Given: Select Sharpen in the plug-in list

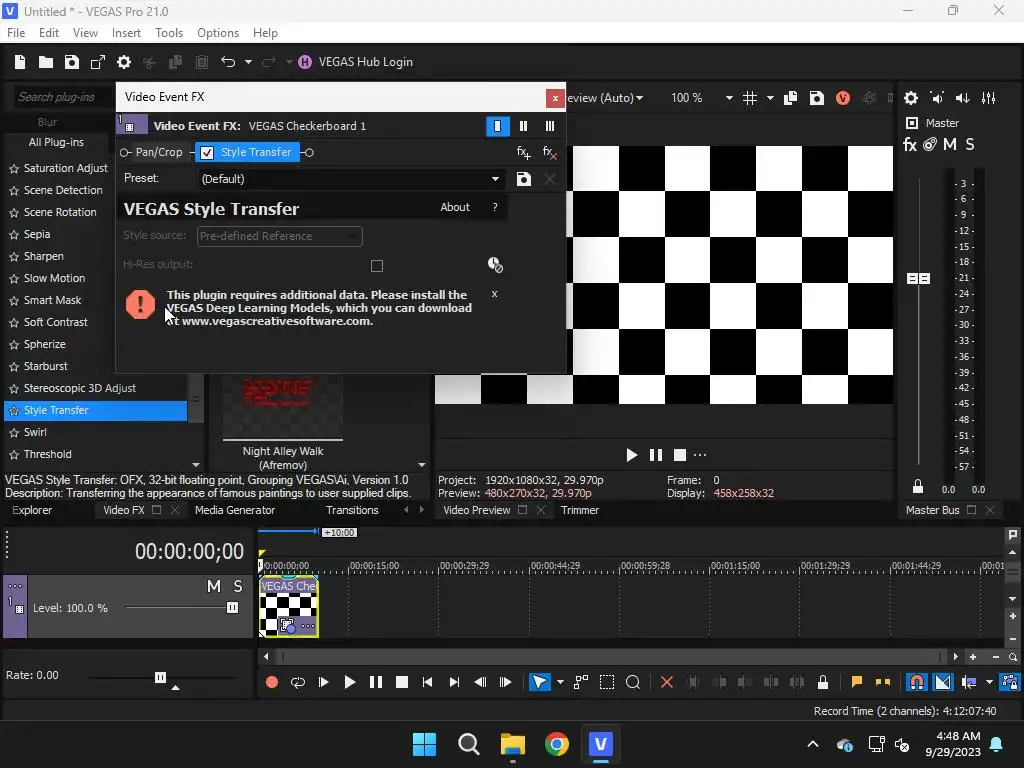Looking at the screenshot, I should (43, 256).
